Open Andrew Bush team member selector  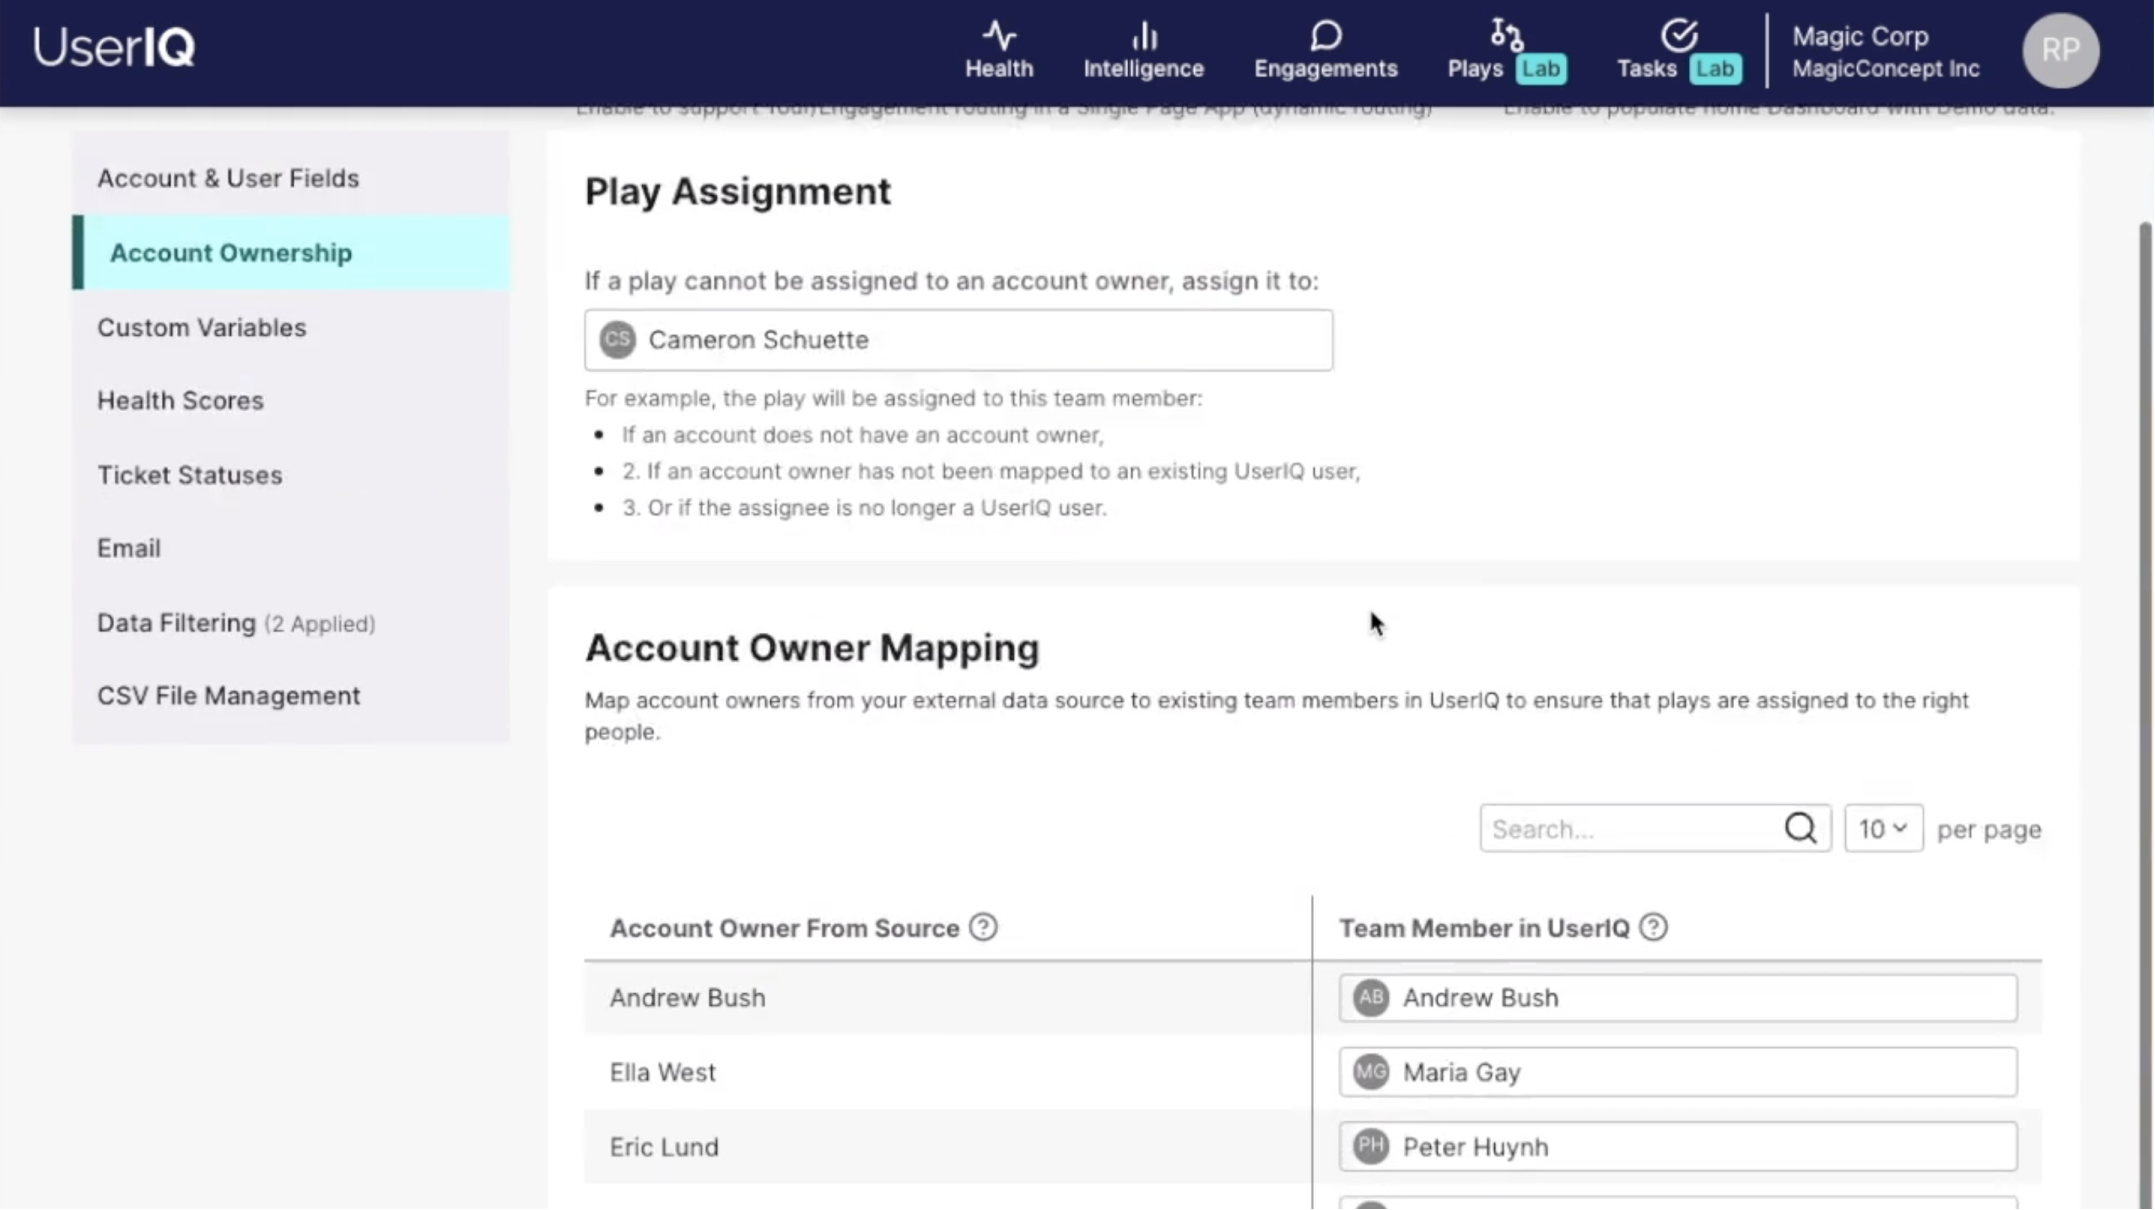(1677, 998)
